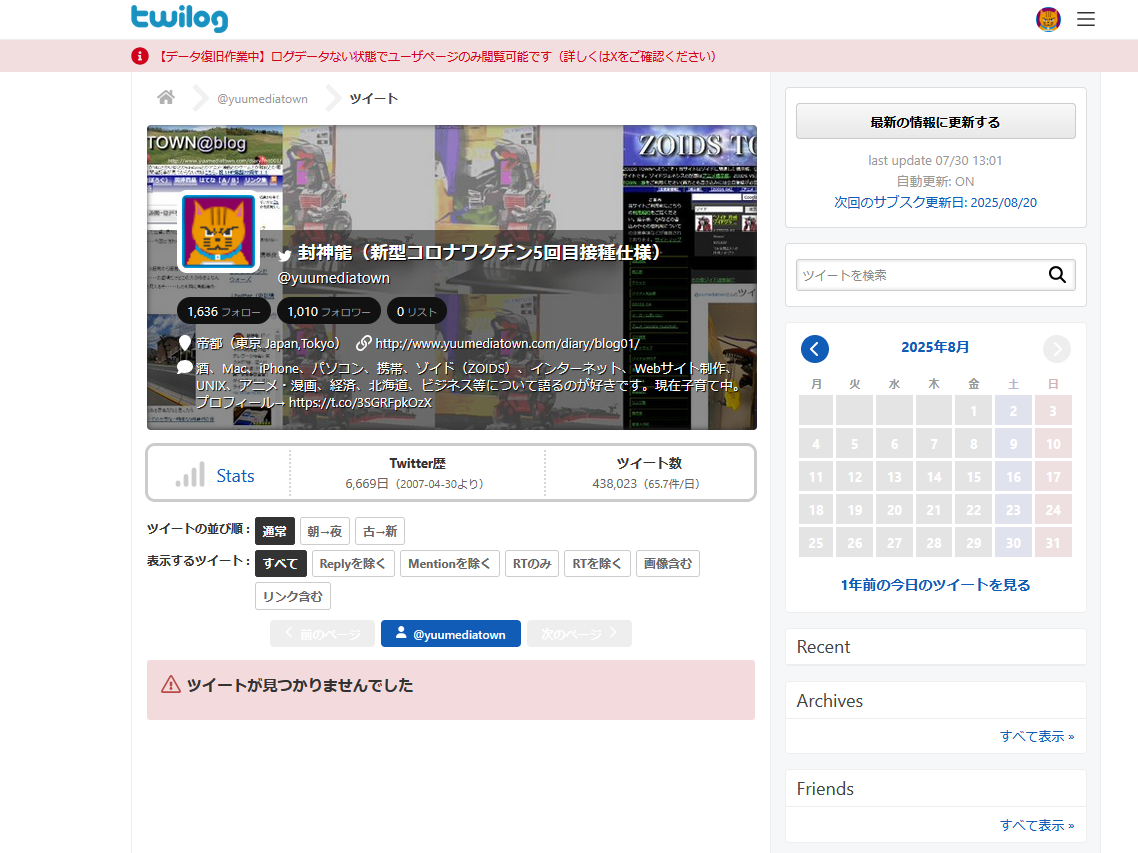Click the 最新の情報に更新する button
Image resolution: width=1138 pixels, height=853 pixels.
(x=934, y=120)
